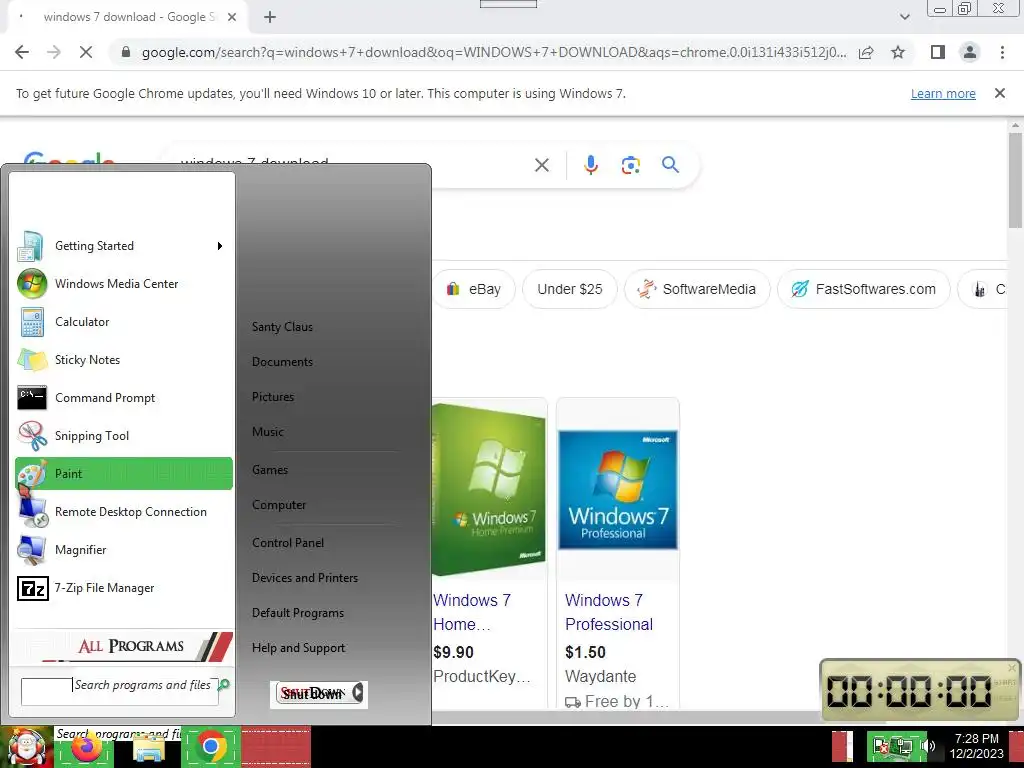Click the Learn more link
Image resolution: width=1024 pixels, height=768 pixels.
tap(943, 93)
